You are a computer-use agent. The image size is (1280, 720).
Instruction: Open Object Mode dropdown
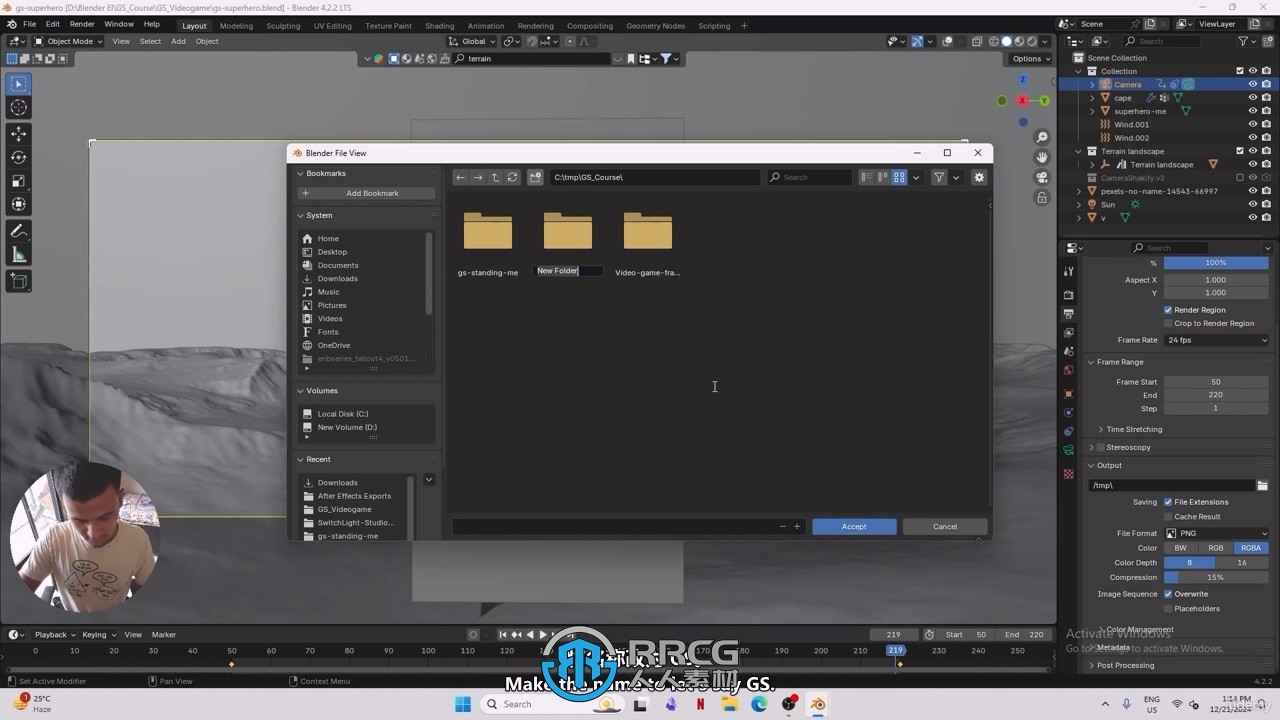67,41
